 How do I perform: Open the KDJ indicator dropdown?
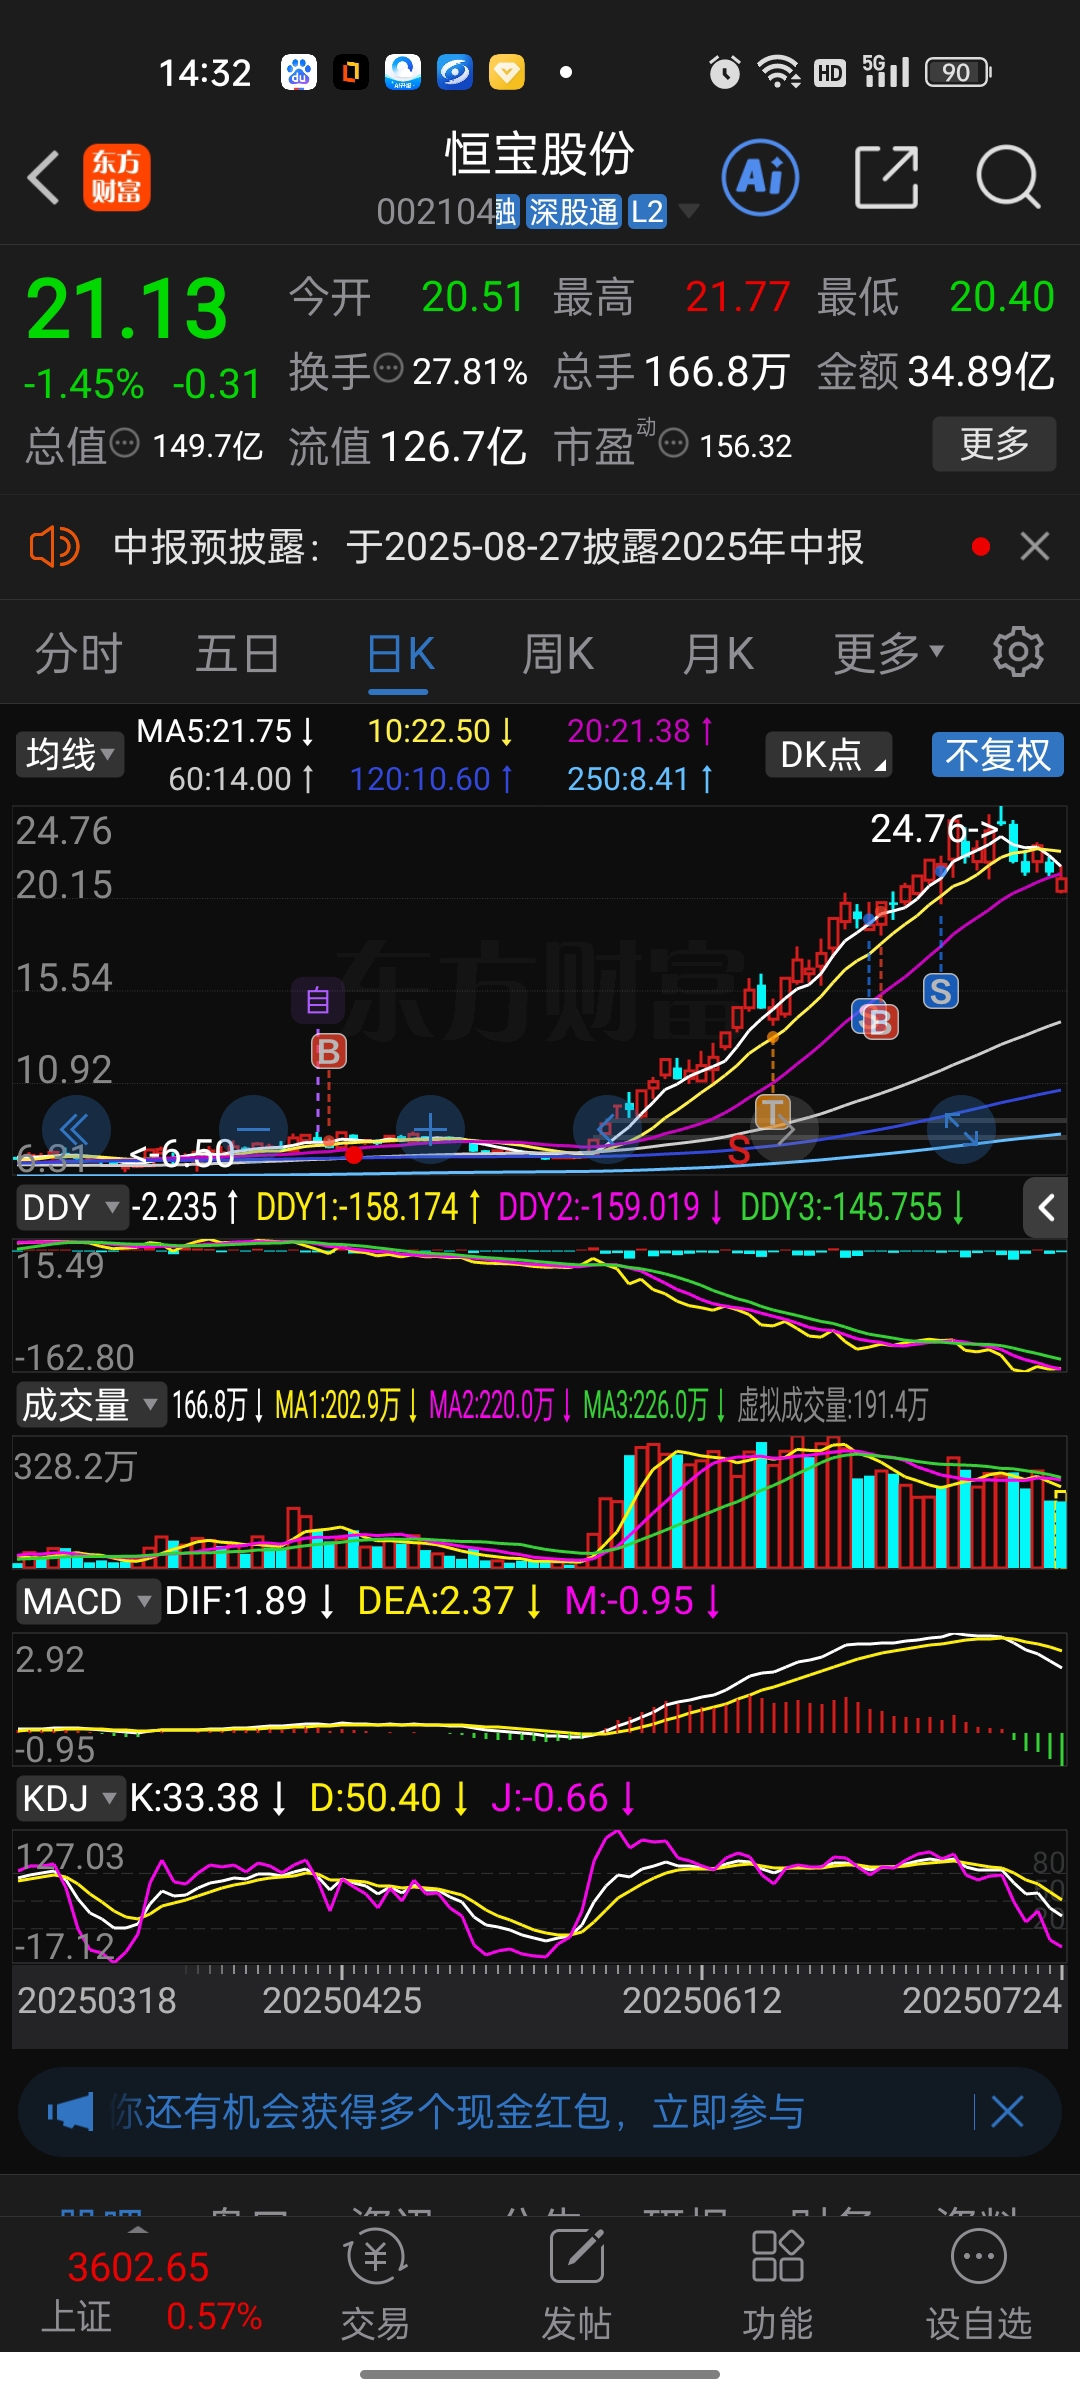point(70,1798)
